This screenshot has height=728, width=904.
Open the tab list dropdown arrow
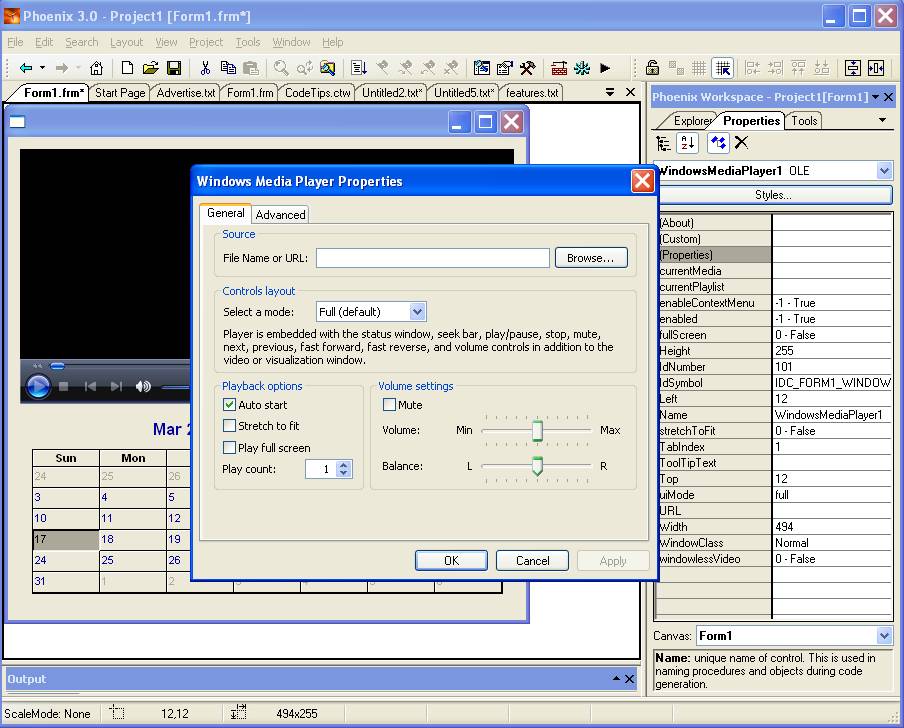pos(610,92)
